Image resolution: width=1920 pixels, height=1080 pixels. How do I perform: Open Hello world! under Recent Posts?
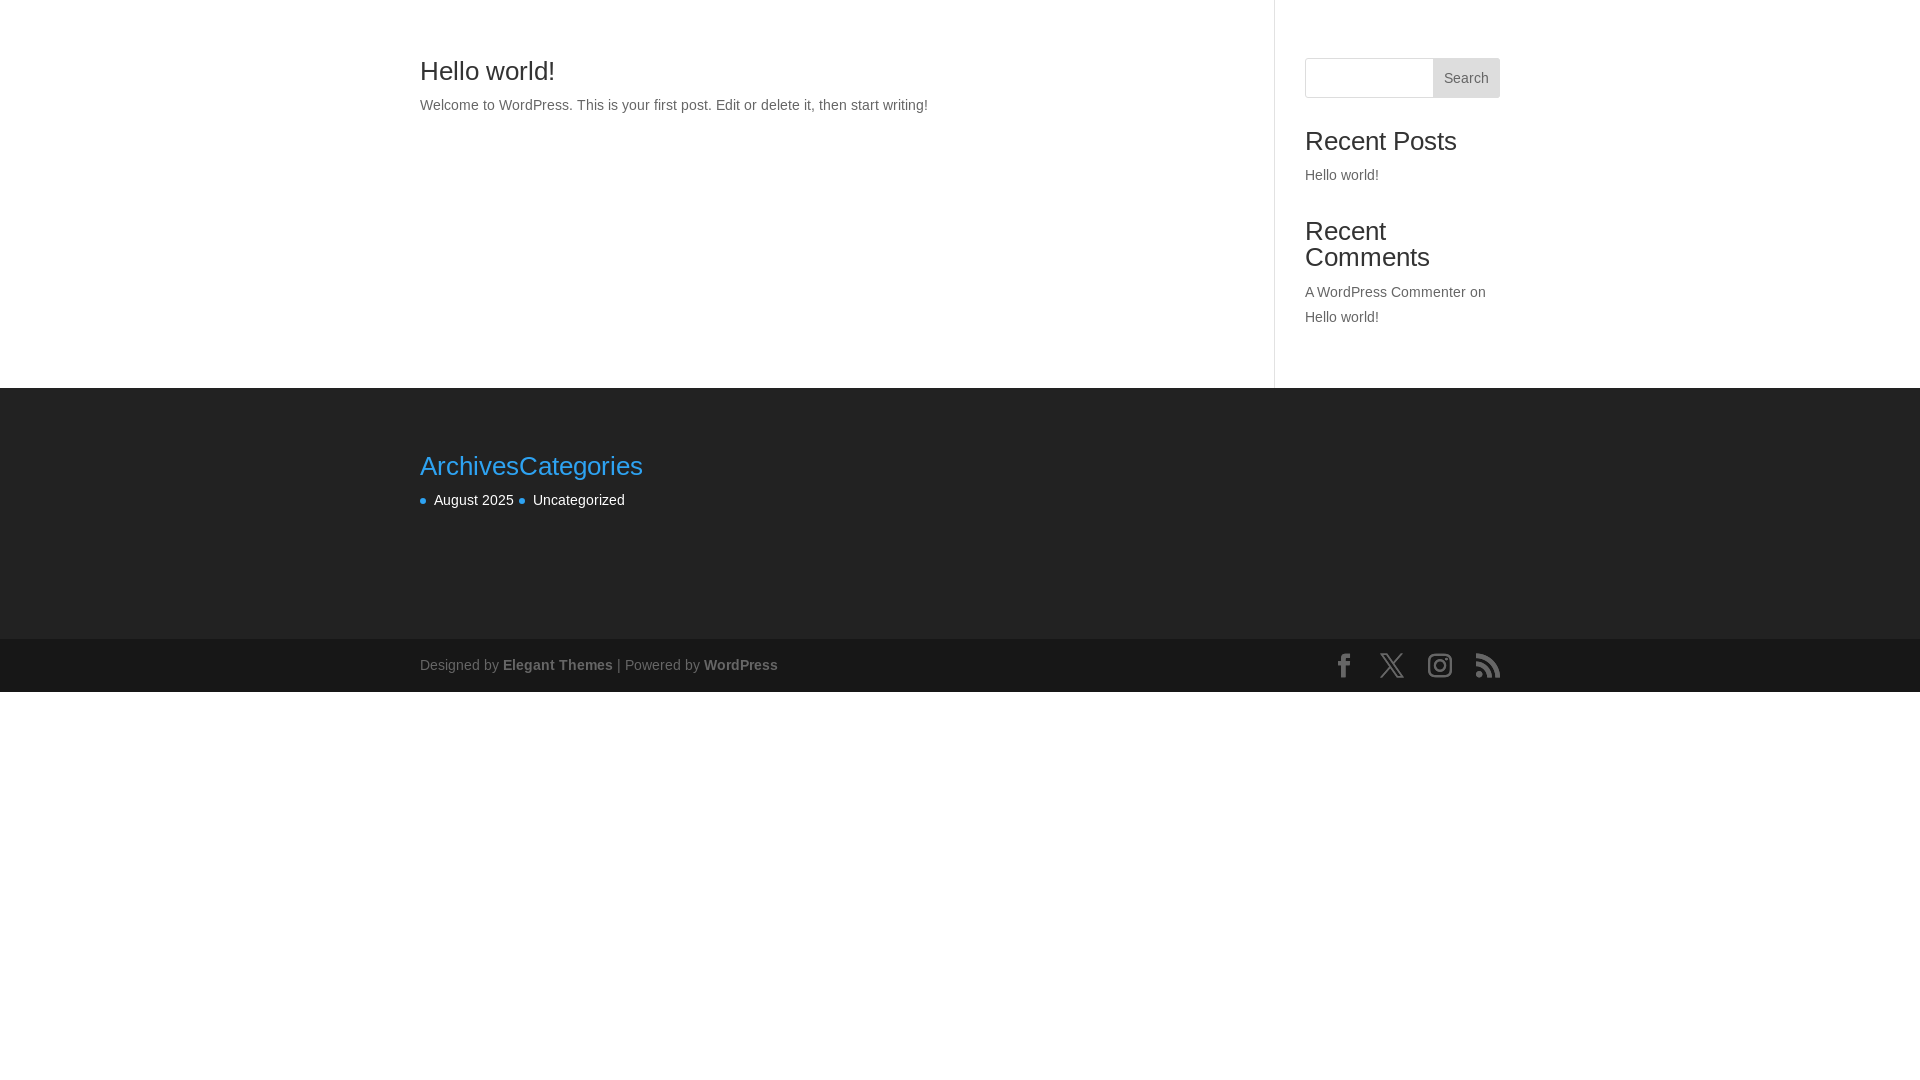tap(1342, 175)
